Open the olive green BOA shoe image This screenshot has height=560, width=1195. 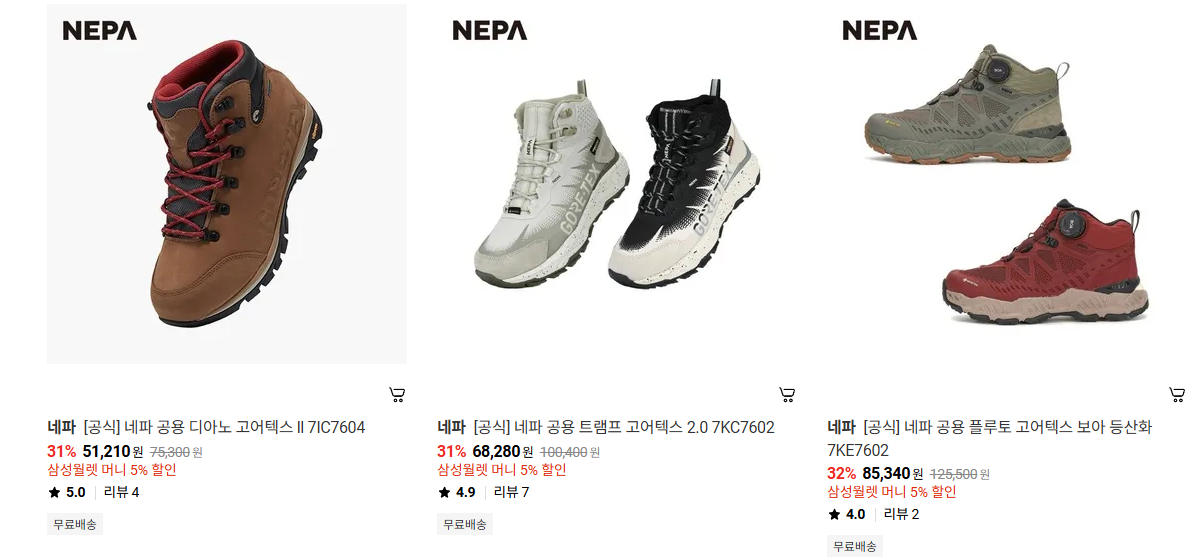click(968, 104)
